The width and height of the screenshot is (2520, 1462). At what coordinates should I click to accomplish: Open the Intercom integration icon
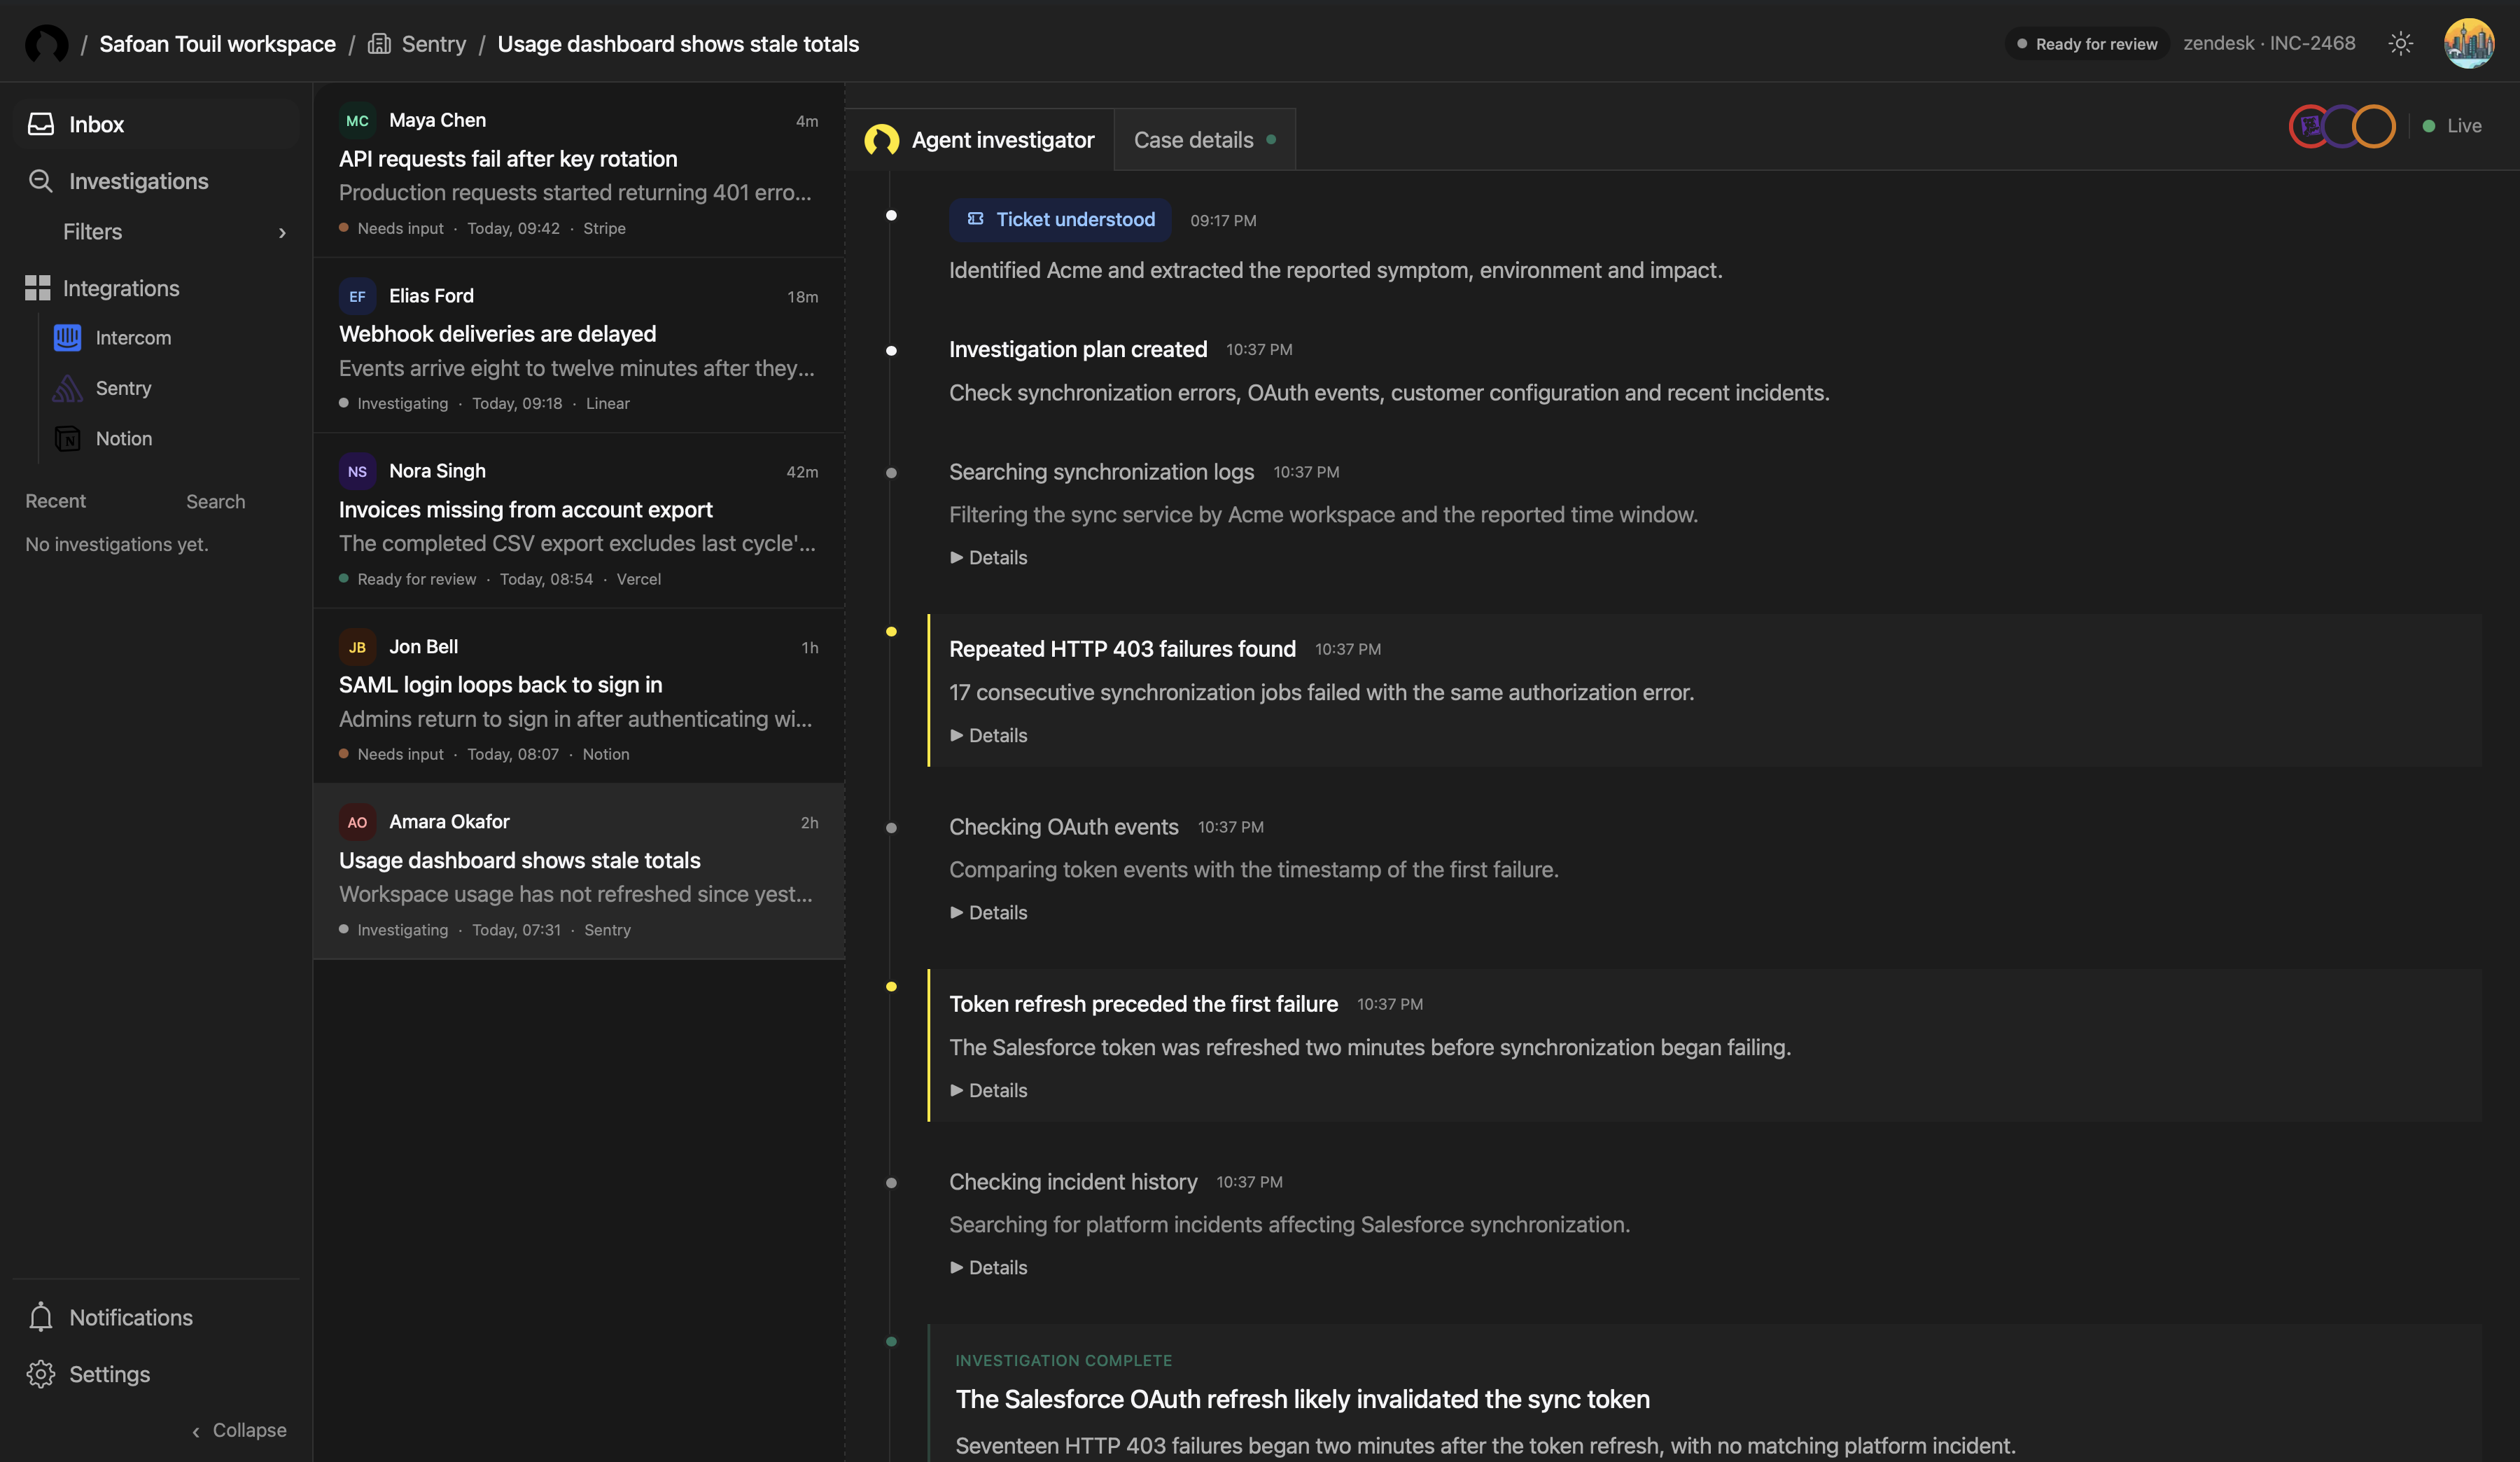(67, 338)
